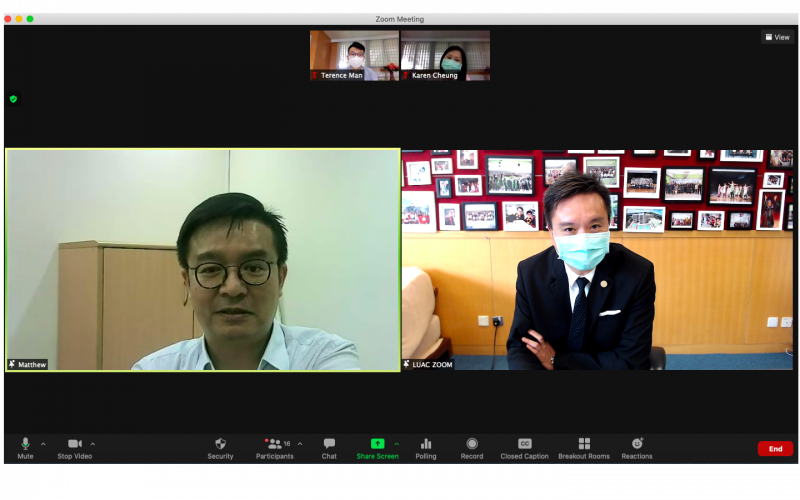
Task: Open the Participants panel
Action: click(274, 448)
